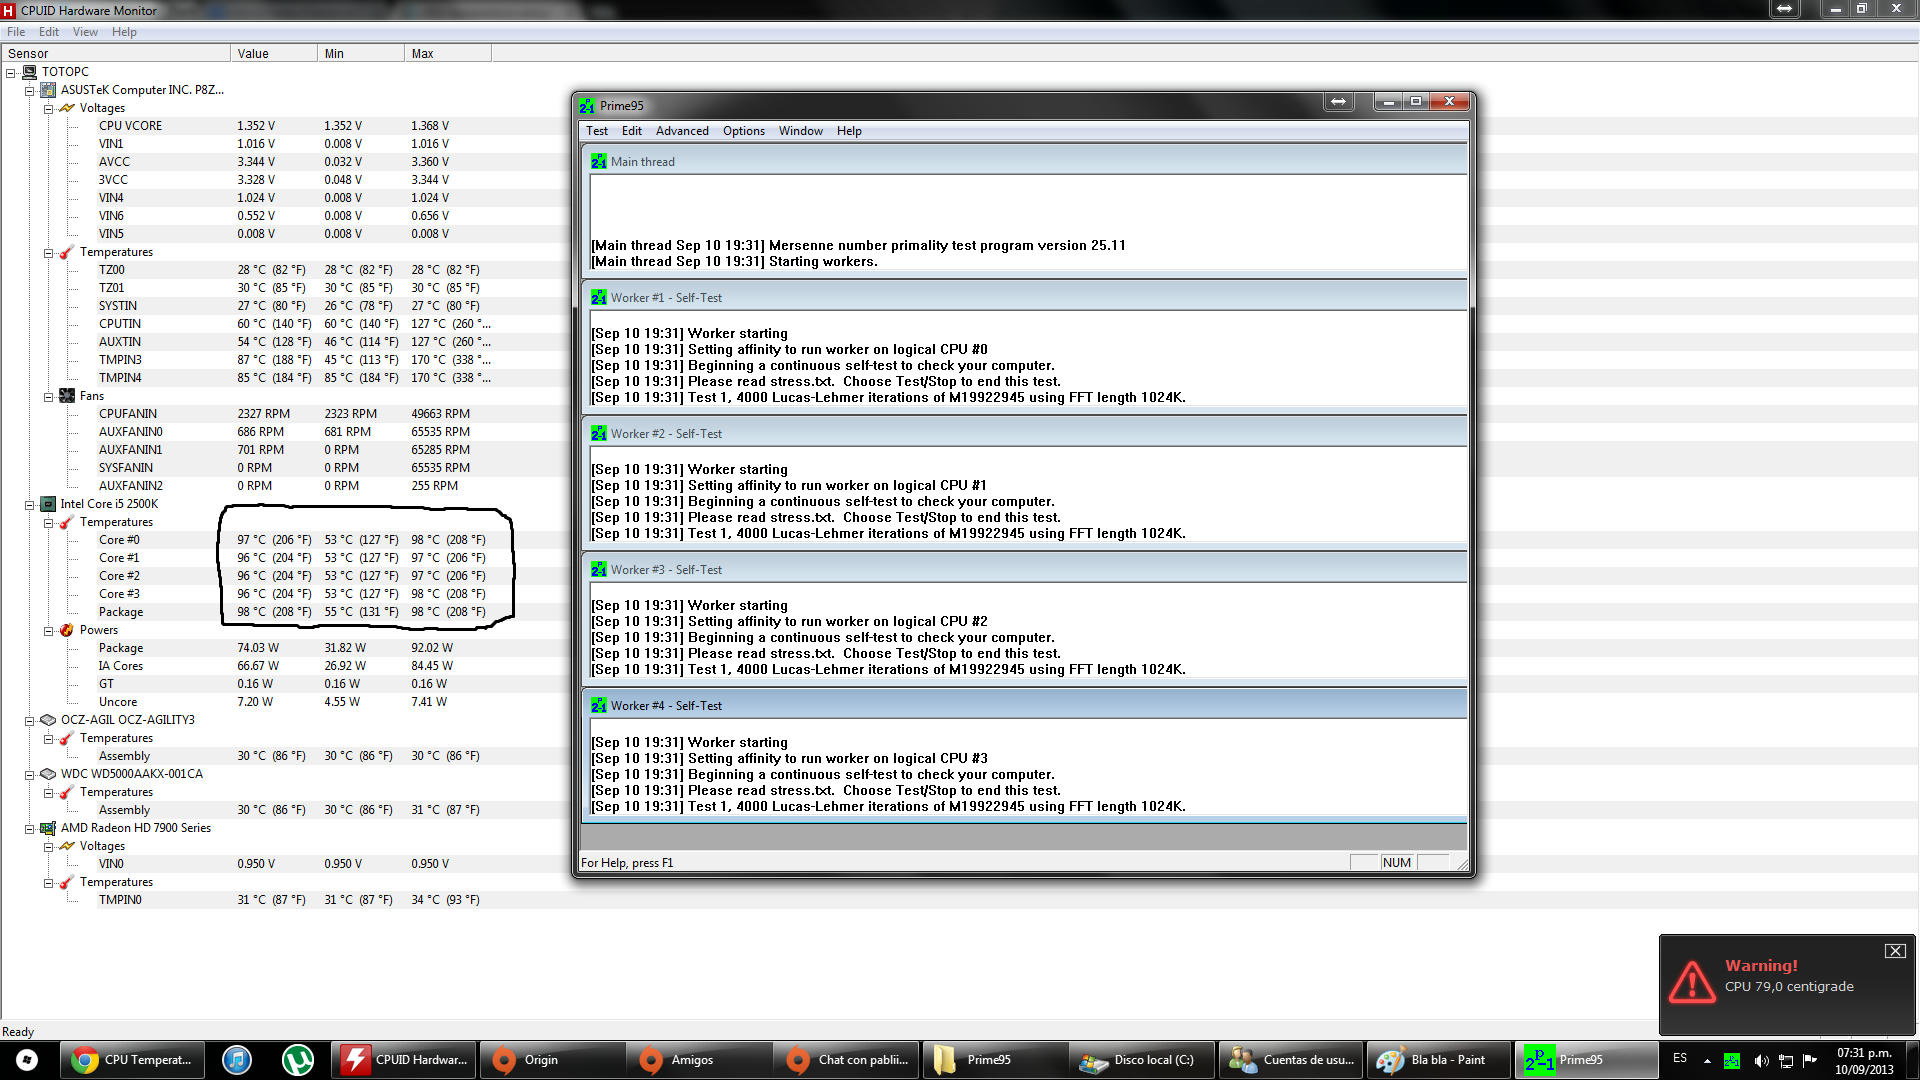Click the Powers group flame icon

[x=67, y=630]
